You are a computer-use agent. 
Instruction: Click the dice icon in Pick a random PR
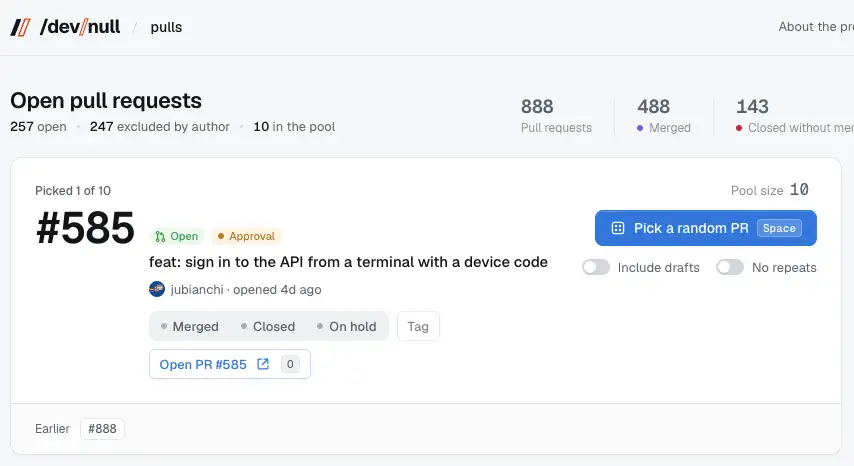coord(618,228)
